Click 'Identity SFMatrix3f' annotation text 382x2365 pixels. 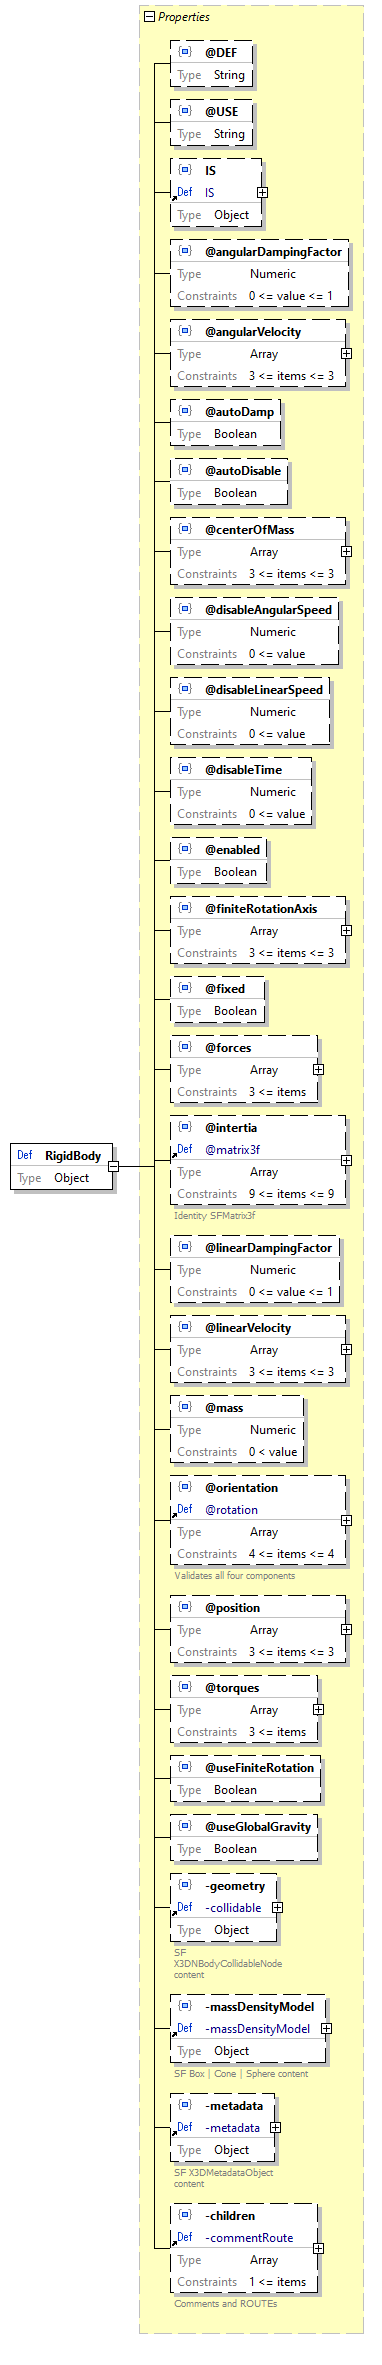click(215, 1215)
